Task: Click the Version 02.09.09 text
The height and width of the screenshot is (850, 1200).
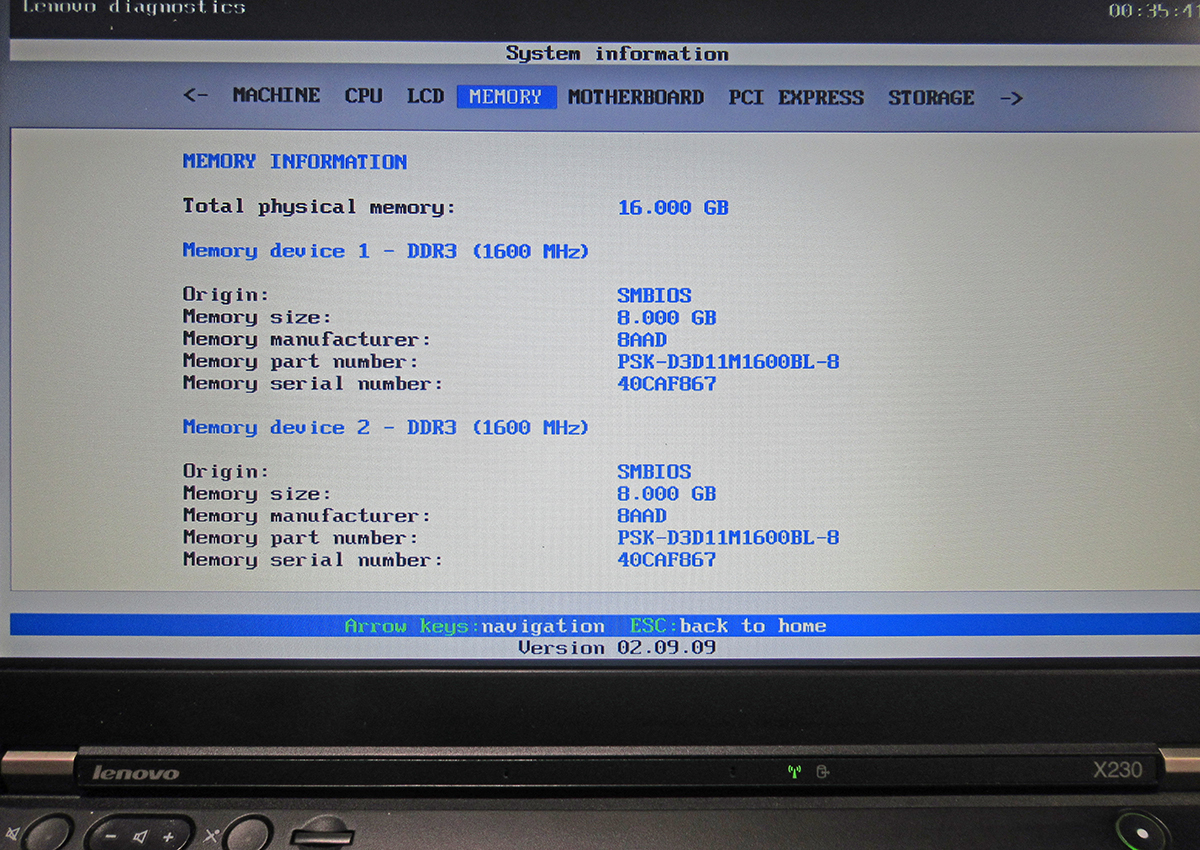Action: 617,648
